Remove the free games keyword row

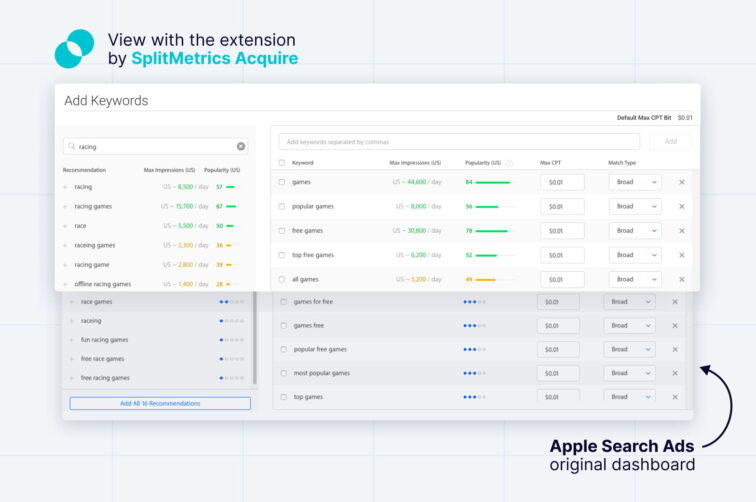682,231
